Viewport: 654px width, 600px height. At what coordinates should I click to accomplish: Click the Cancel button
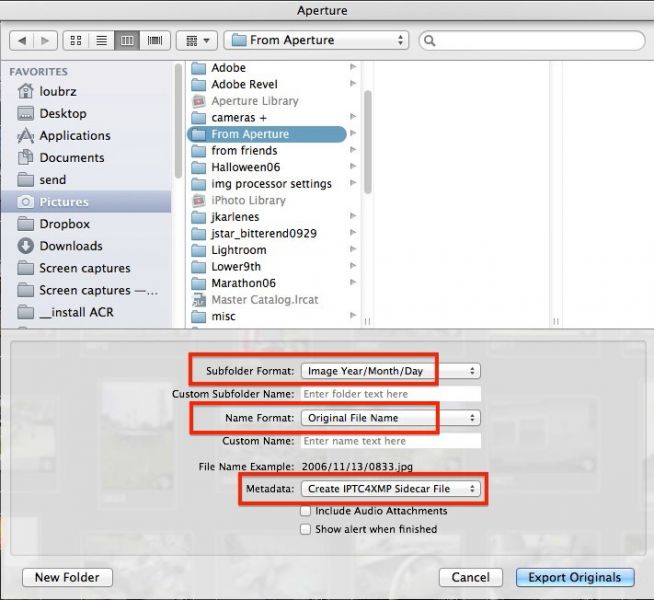click(470, 577)
